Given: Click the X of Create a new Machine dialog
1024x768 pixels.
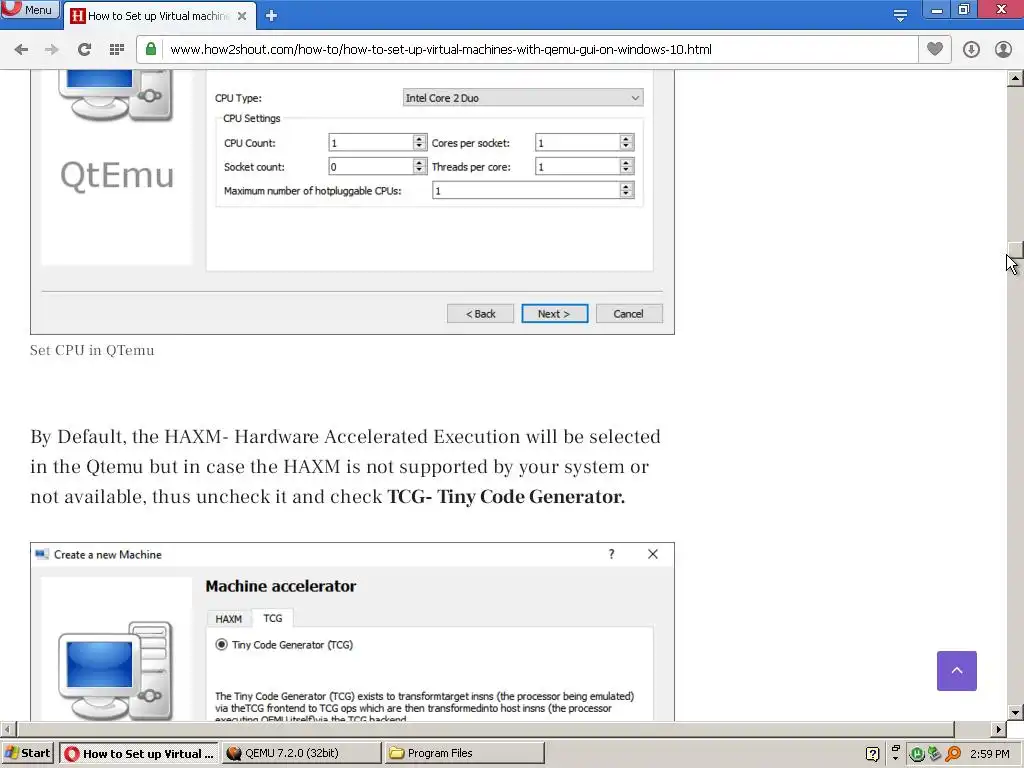Looking at the screenshot, I should 652,554.
